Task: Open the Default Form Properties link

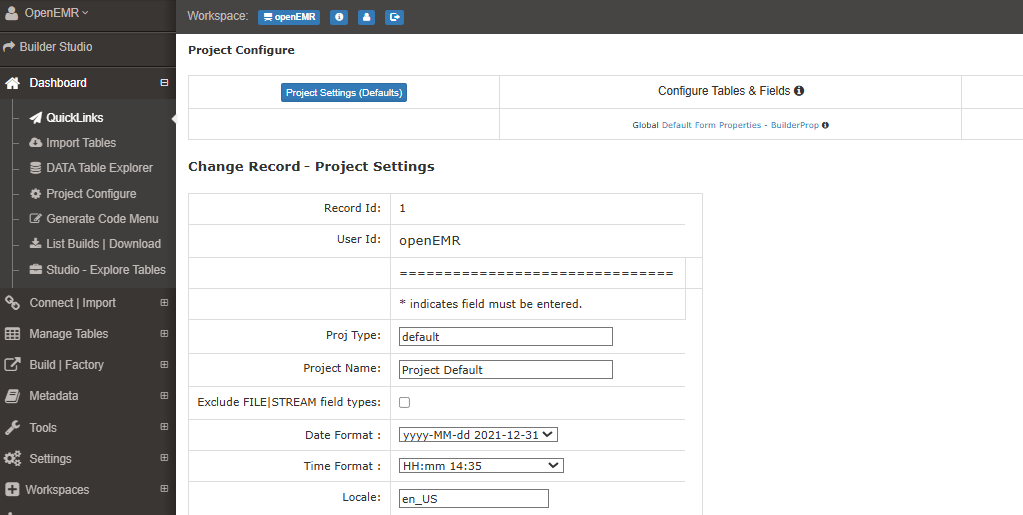Action: tap(711, 125)
